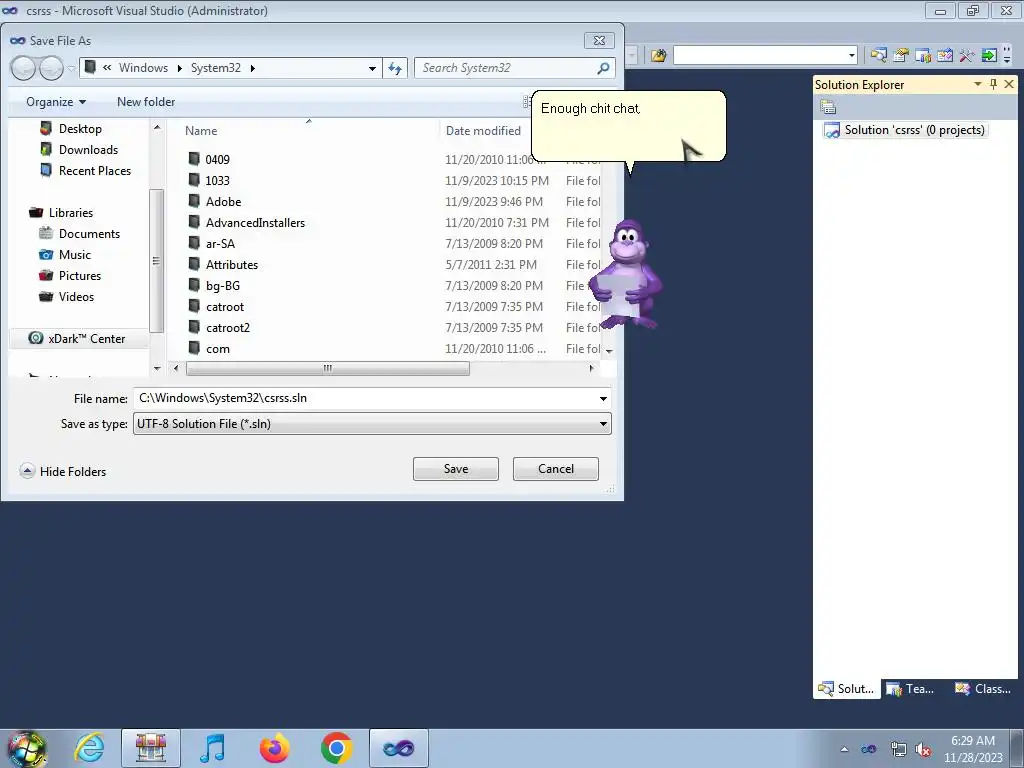
Task: Click the network tray icon
Action: click(899, 750)
